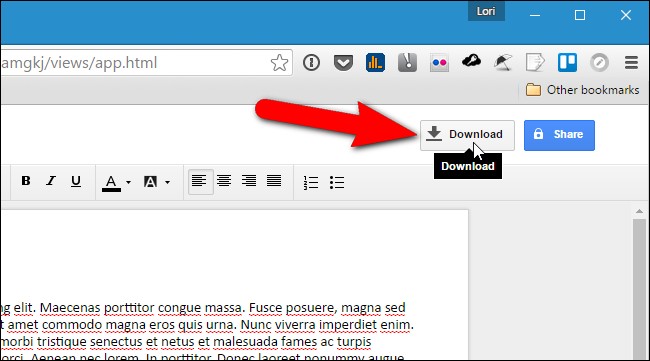This screenshot has height=361, width=650.
Task: Click the gray compass extension icon
Action: click(x=599, y=63)
